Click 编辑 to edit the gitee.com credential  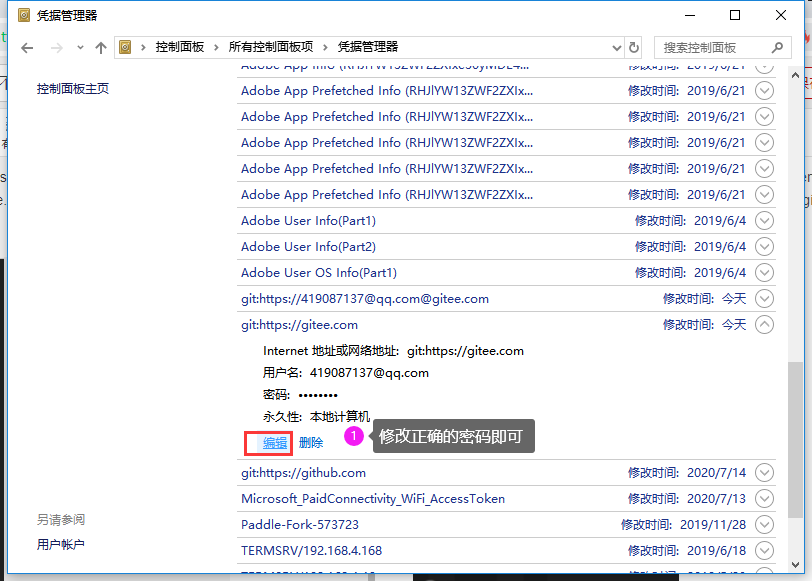(x=268, y=441)
